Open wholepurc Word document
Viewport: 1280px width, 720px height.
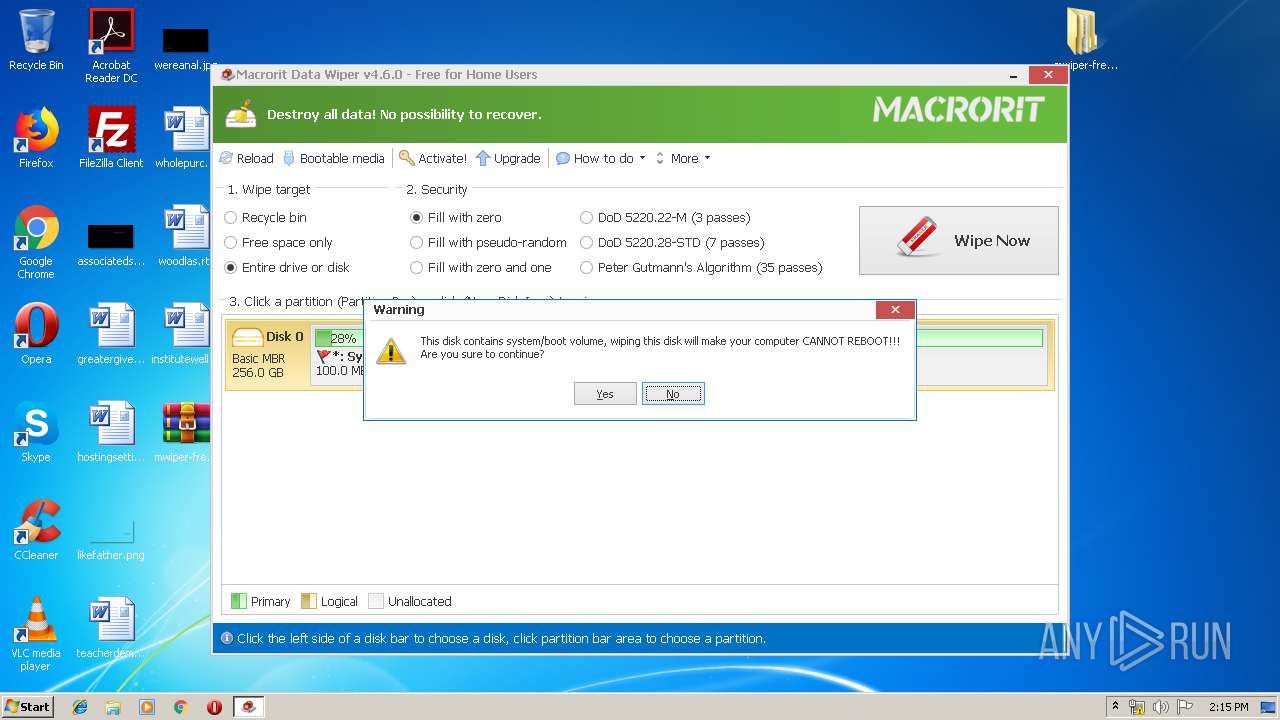pyautogui.click(x=186, y=138)
